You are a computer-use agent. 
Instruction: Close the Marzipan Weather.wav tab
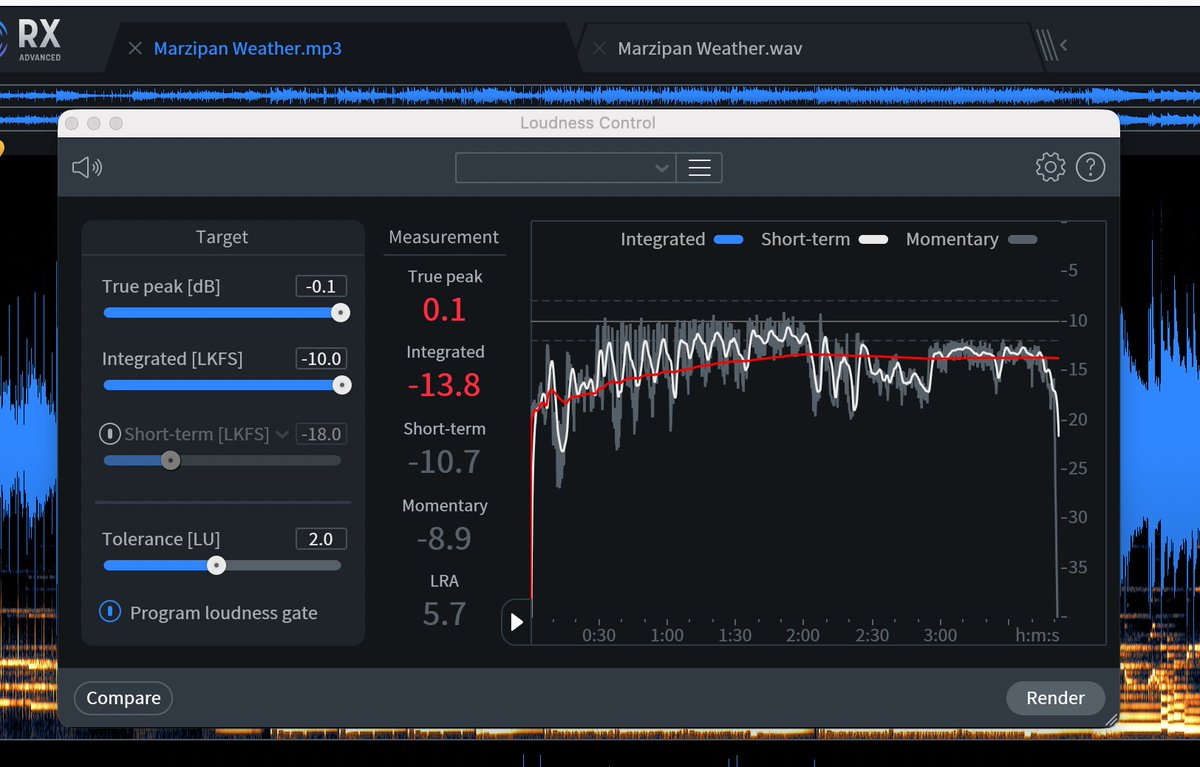(x=599, y=48)
